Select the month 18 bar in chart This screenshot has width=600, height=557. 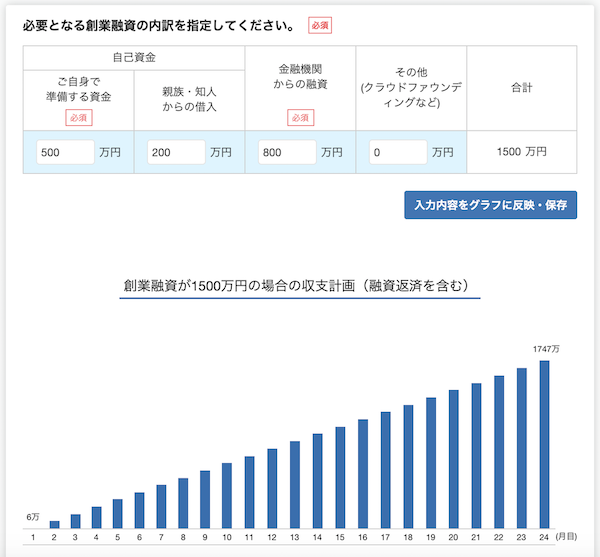409,466
